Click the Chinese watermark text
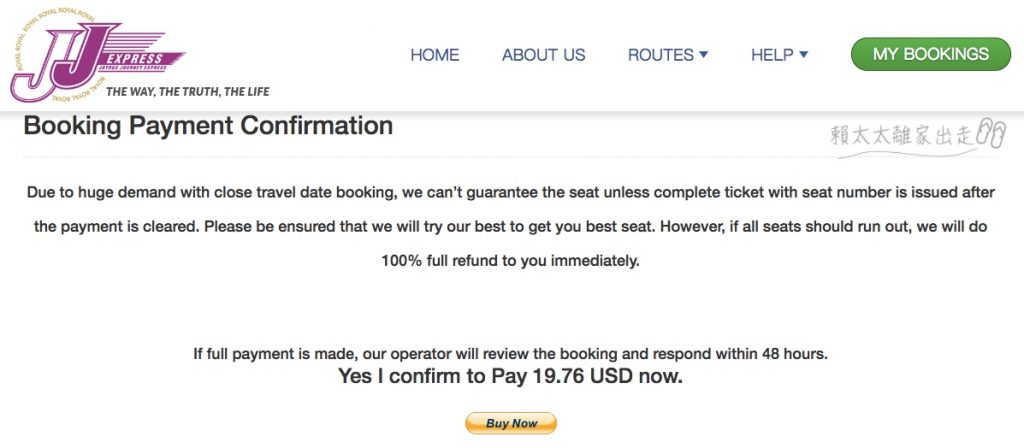This screenshot has height=448, width=1024. coord(903,136)
